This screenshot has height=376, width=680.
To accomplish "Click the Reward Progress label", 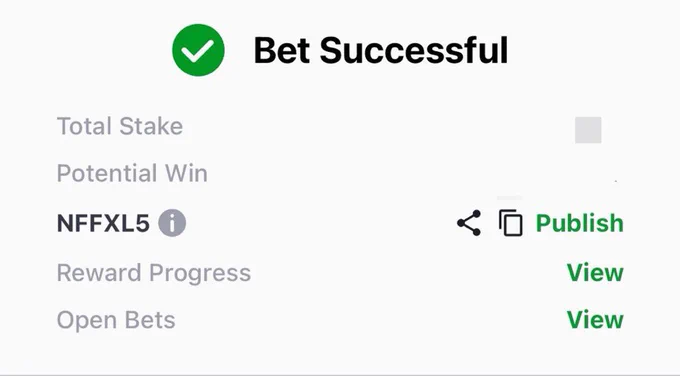I will pyautogui.click(x=154, y=273).
